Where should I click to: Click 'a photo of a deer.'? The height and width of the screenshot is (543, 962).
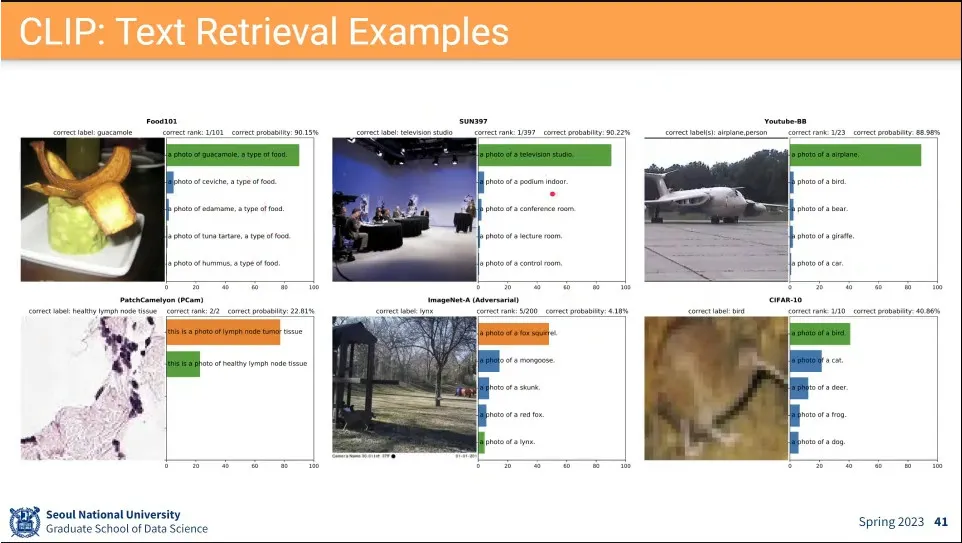tap(819, 387)
